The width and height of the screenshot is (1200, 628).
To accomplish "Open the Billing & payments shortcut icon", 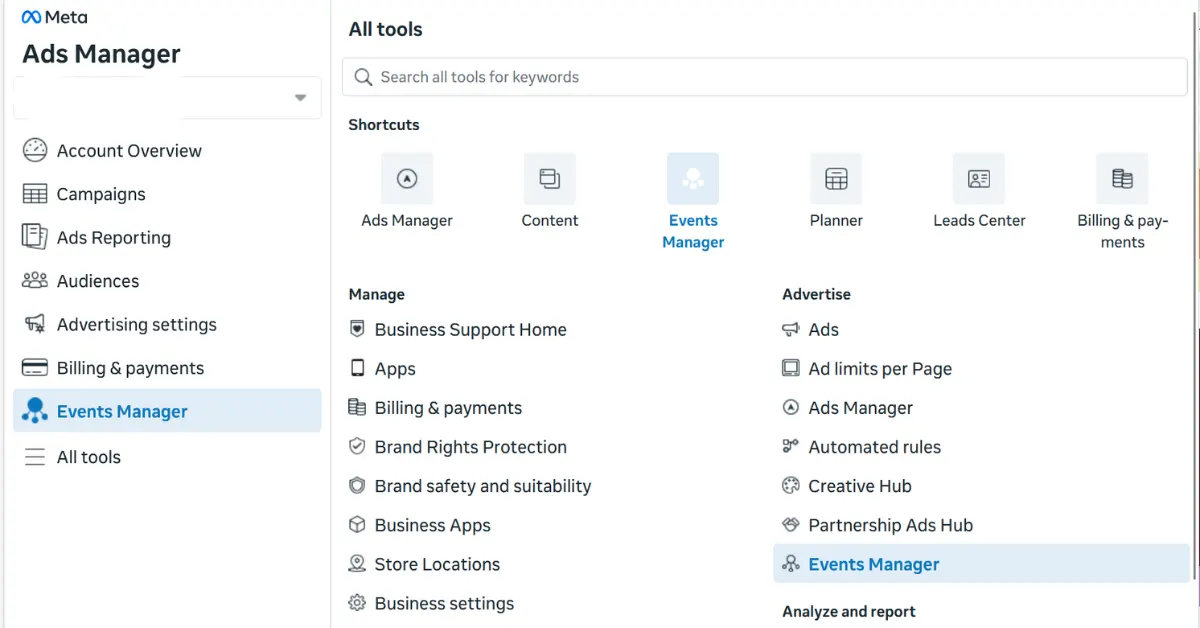I will coord(1122,179).
